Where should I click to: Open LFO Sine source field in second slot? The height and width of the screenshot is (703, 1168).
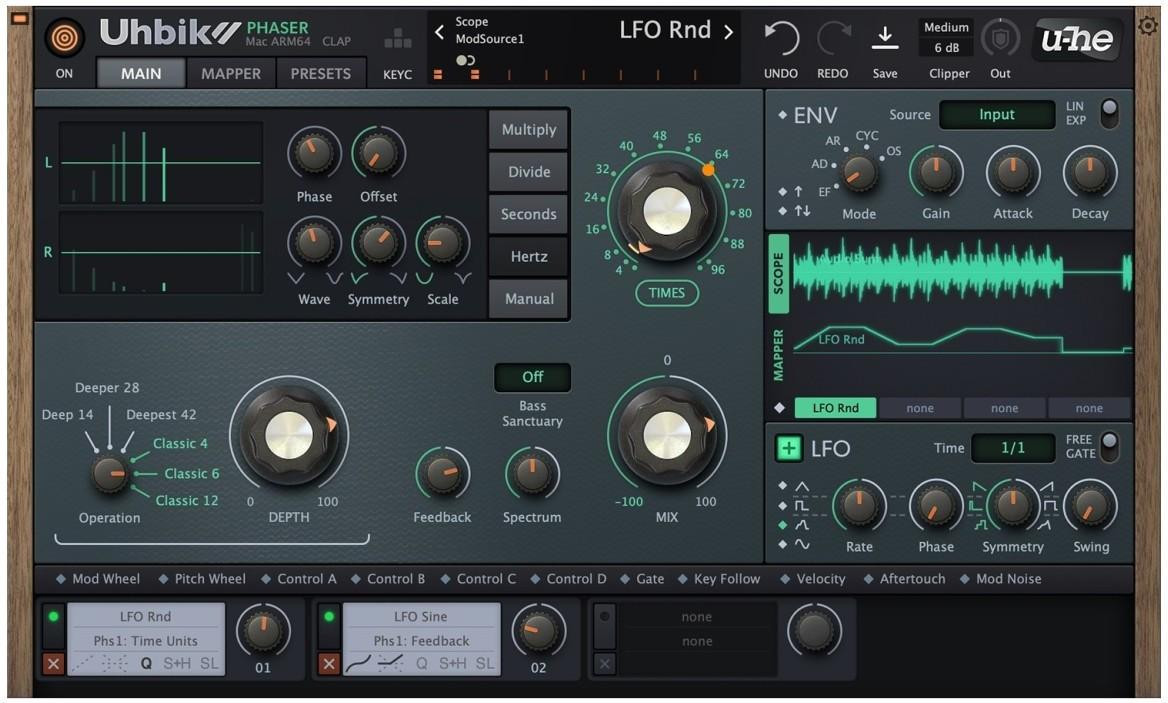[421, 617]
